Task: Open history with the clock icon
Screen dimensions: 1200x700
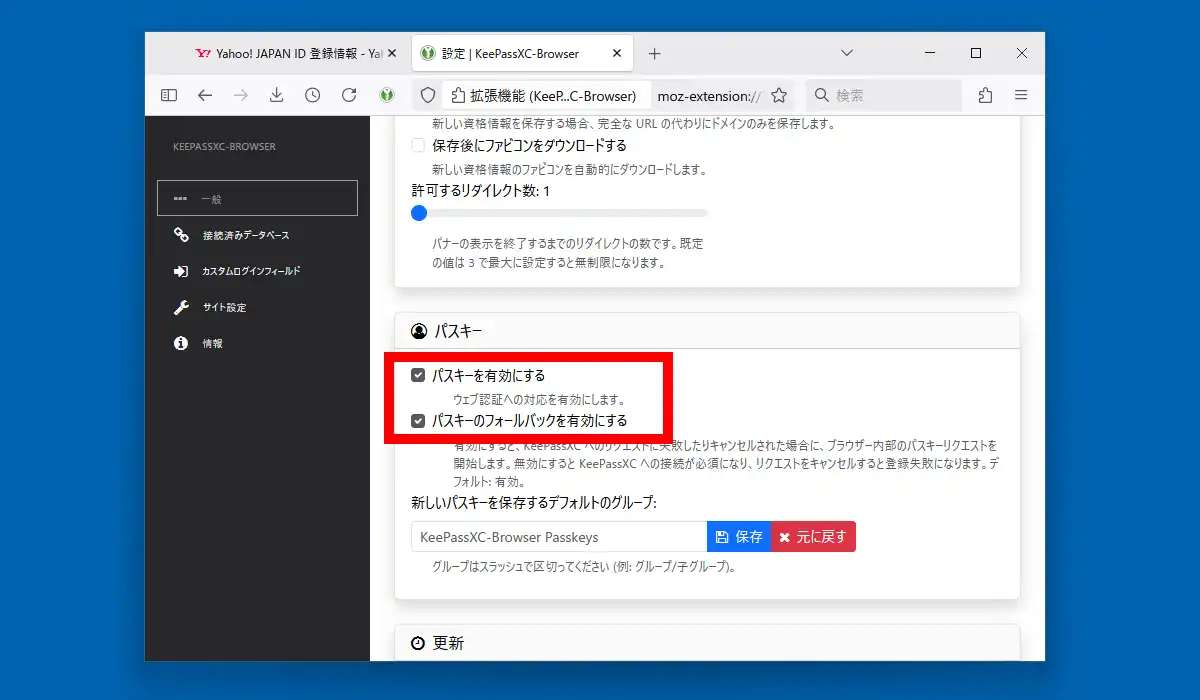Action: [x=313, y=95]
